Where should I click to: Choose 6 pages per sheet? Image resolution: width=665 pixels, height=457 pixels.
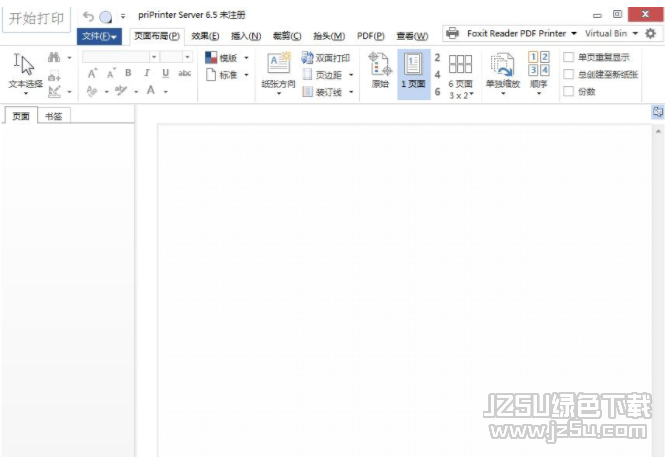click(437, 92)
